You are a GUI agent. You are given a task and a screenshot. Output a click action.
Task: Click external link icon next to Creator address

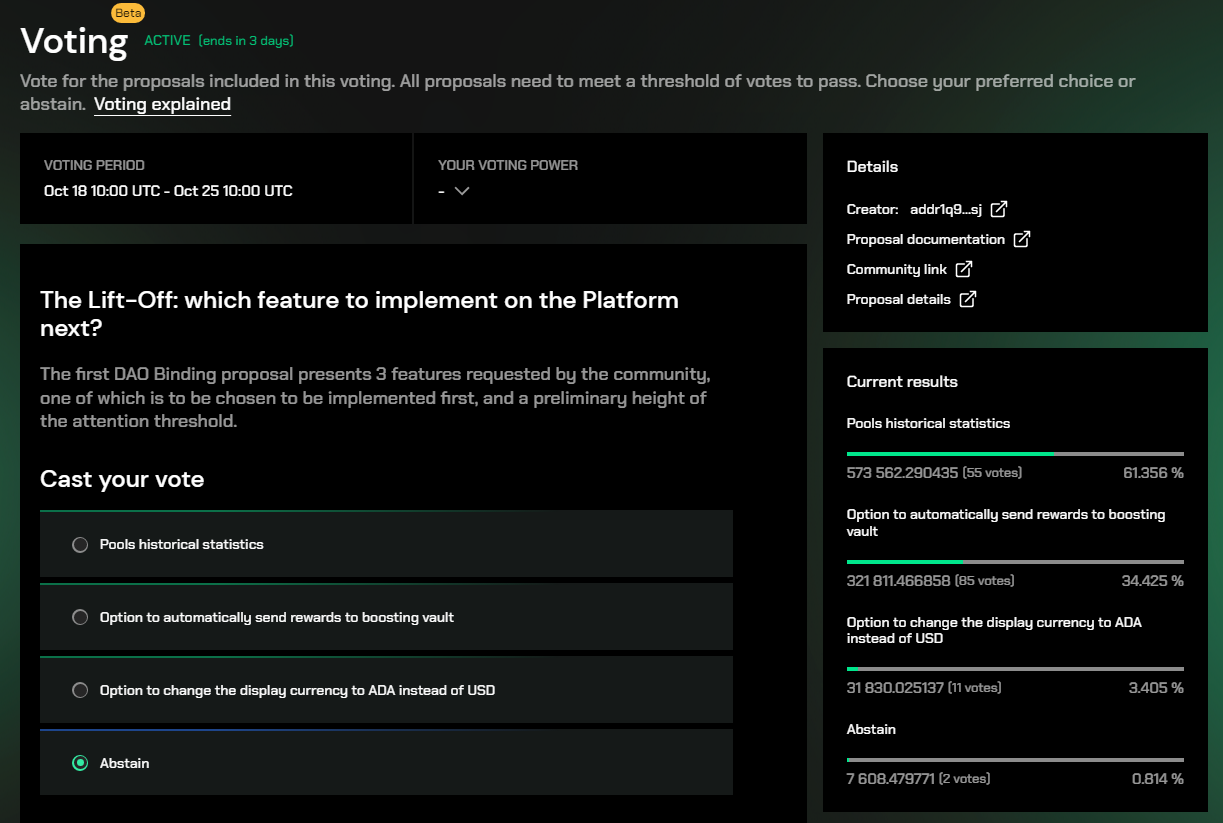[998, 209]
